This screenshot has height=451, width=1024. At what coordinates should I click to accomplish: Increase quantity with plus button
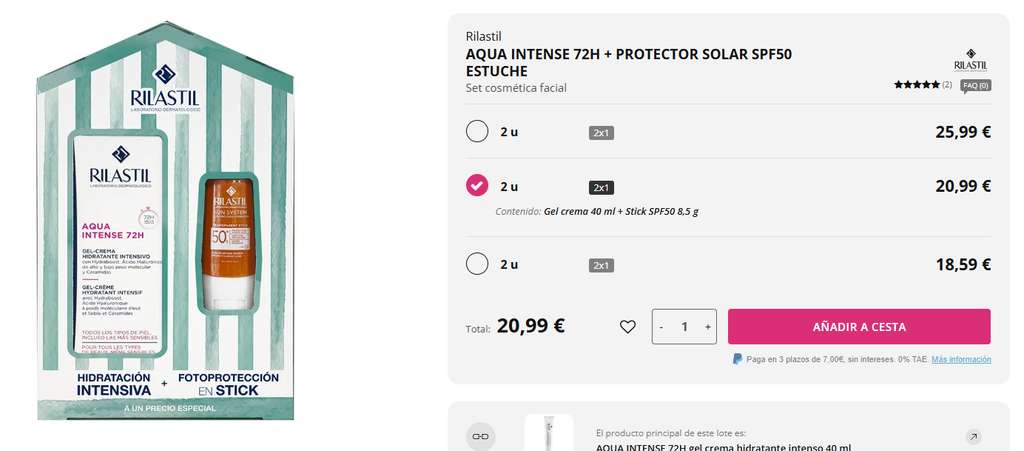(x=707, y=327)
